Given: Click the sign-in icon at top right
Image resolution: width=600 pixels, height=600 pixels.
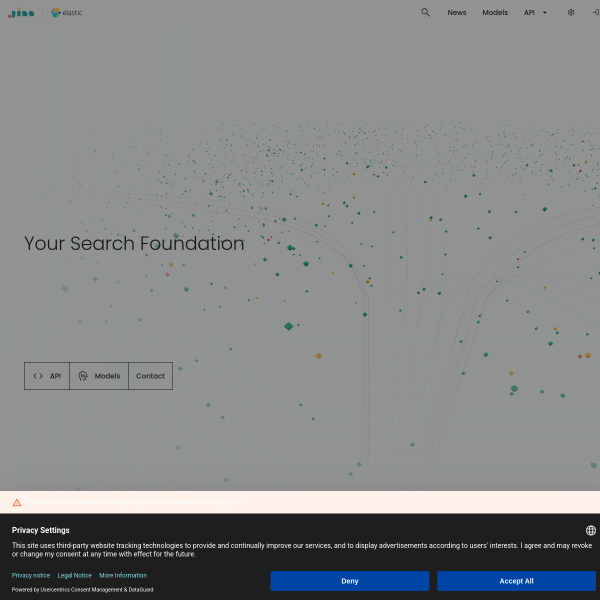Looking at the screenshot, I should click(596, 13).
